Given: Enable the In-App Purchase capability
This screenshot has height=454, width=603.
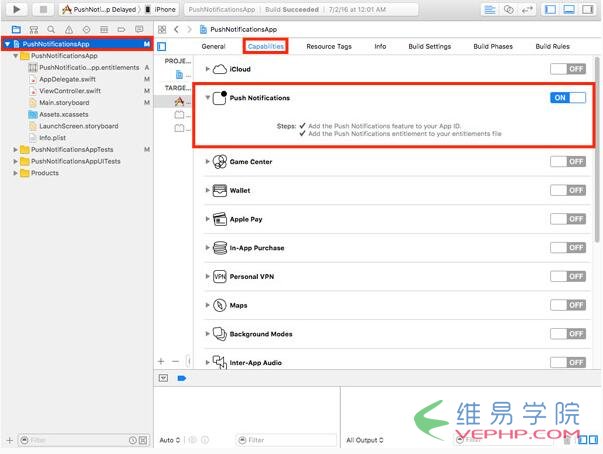Looking at the screenshot, I should point(568,248).
